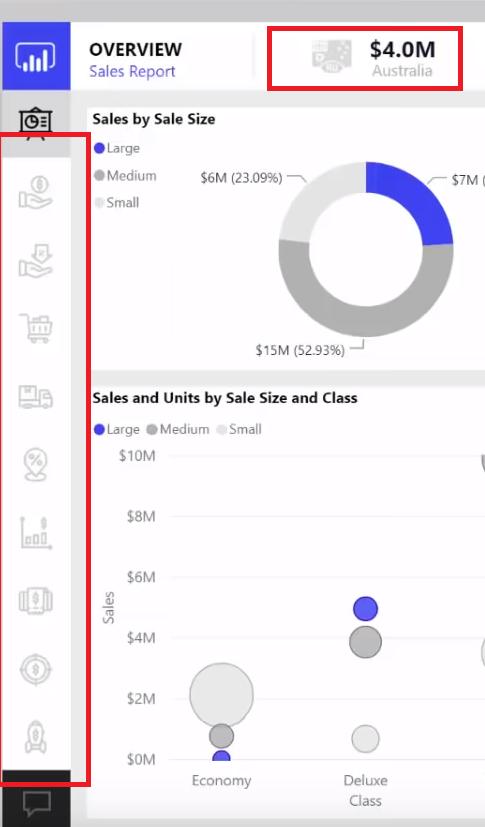This screenshot has width=485, height=827.
Task: Click the blue Economy bubble at axis
Action: (x=221, y=756)
